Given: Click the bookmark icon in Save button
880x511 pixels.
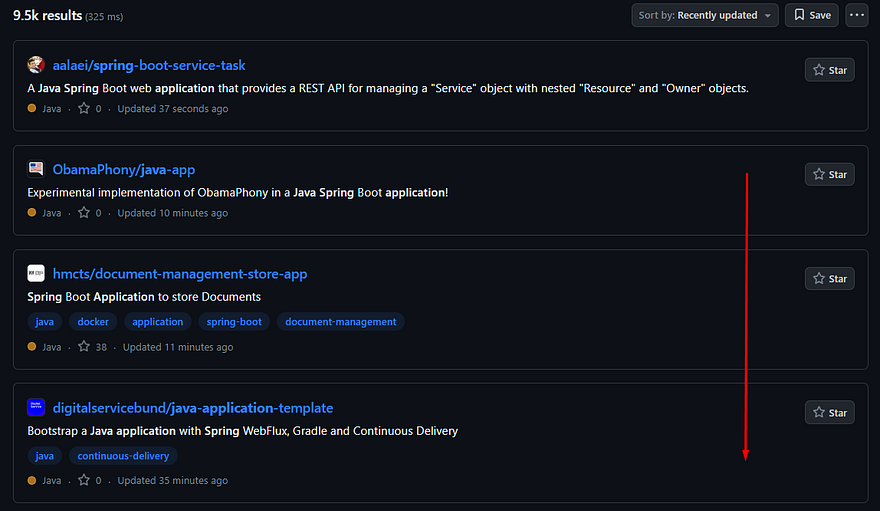Looking at the screenshot, I should [x=799, y=15].
